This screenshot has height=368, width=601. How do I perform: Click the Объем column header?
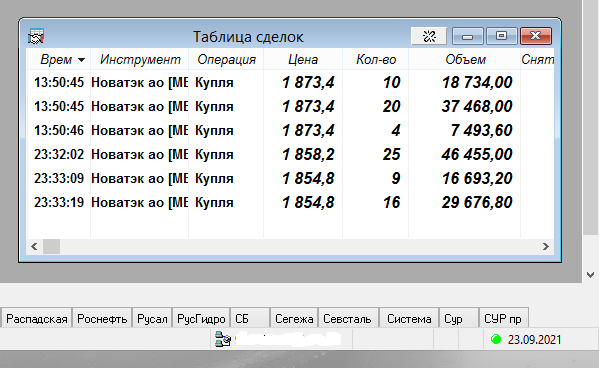tap(465, 59)
